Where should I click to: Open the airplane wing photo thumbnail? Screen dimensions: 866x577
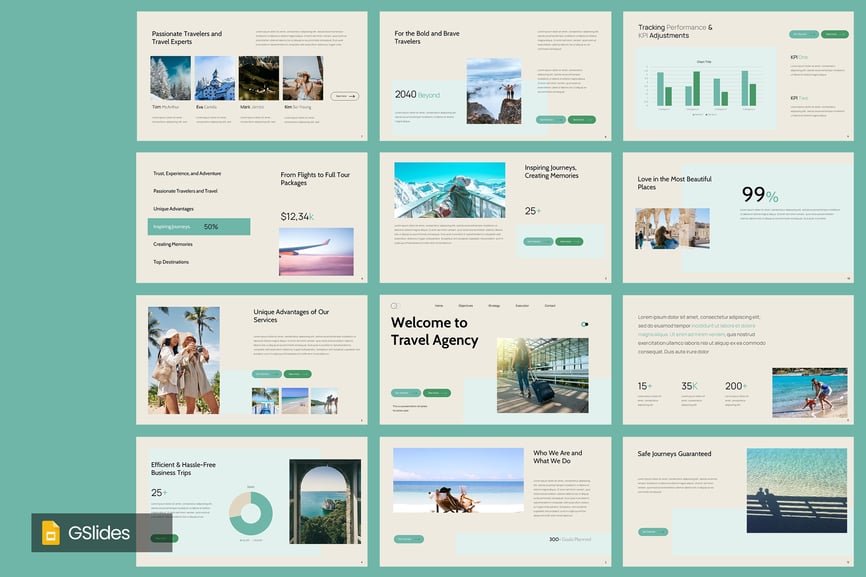(x=316, y=251)
